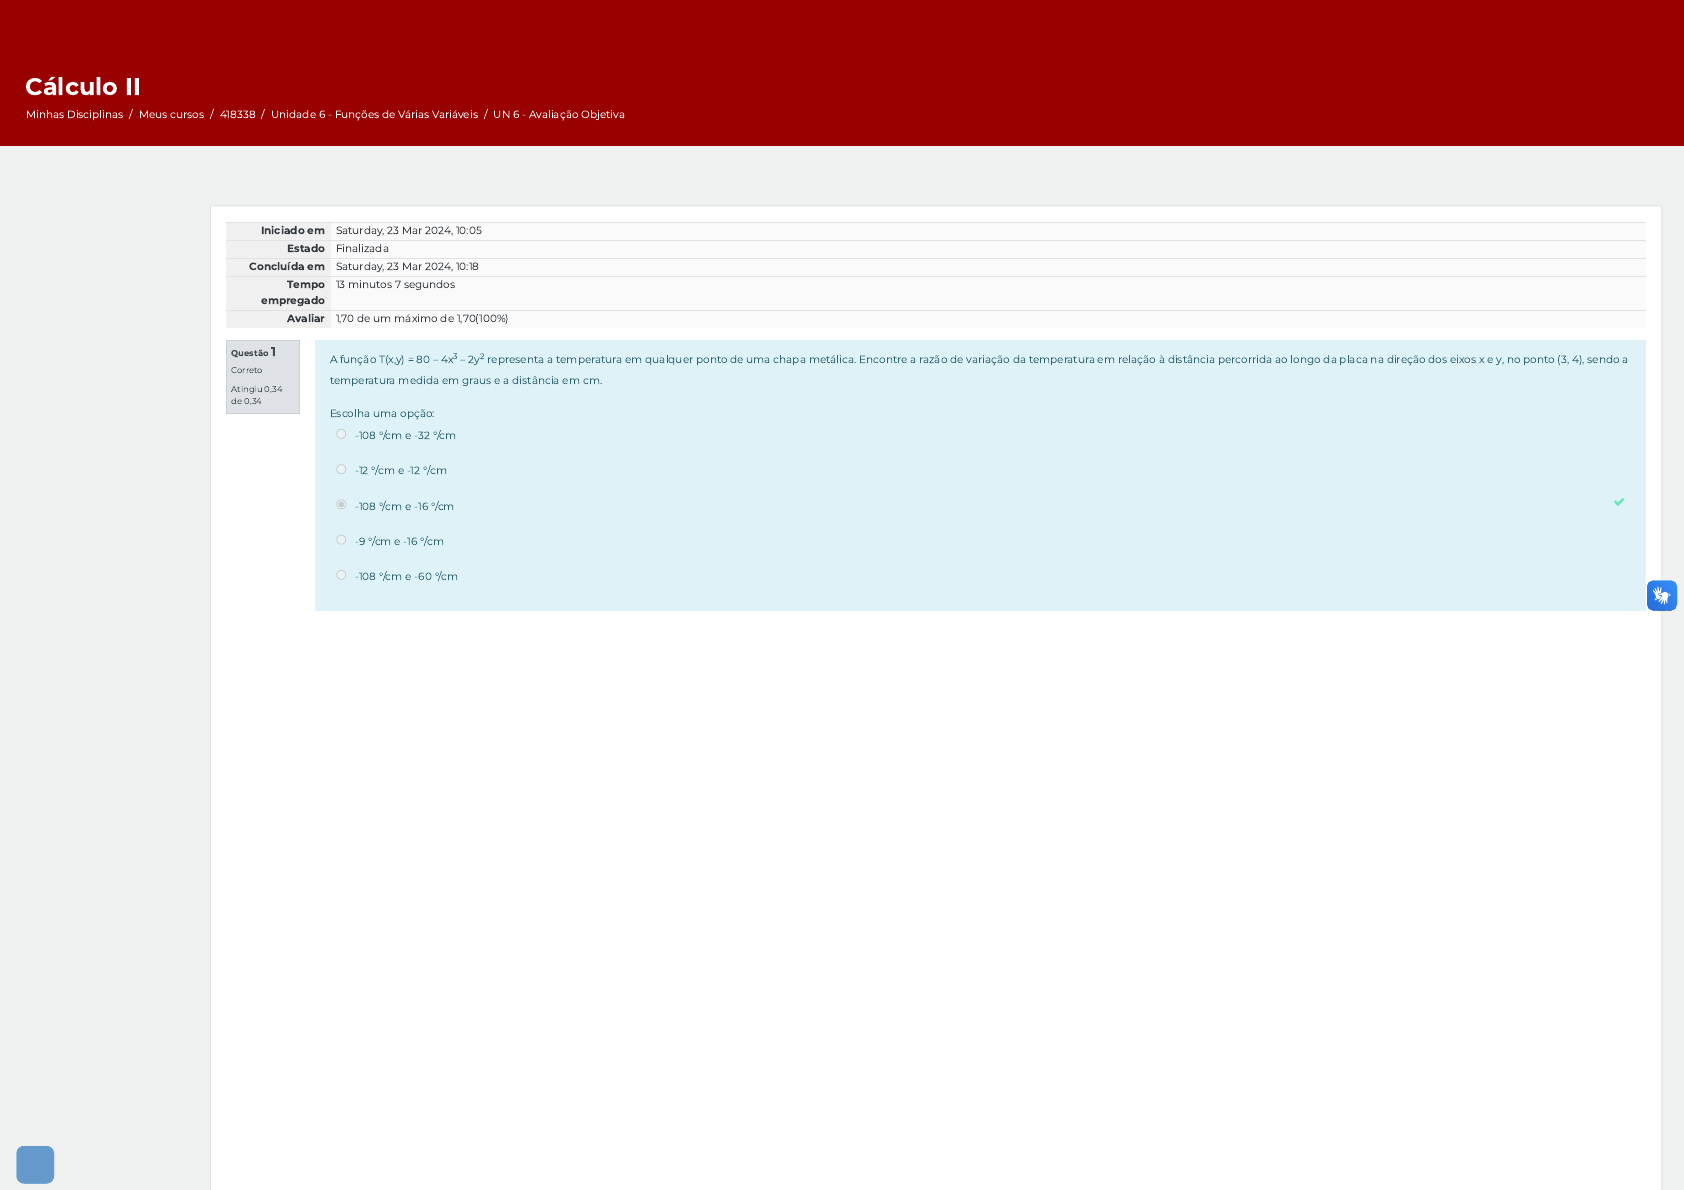This screenshot has width=1684, height=1190.
Task: Click the blue square button in bottom-left corner
Action: point(35,1164)
